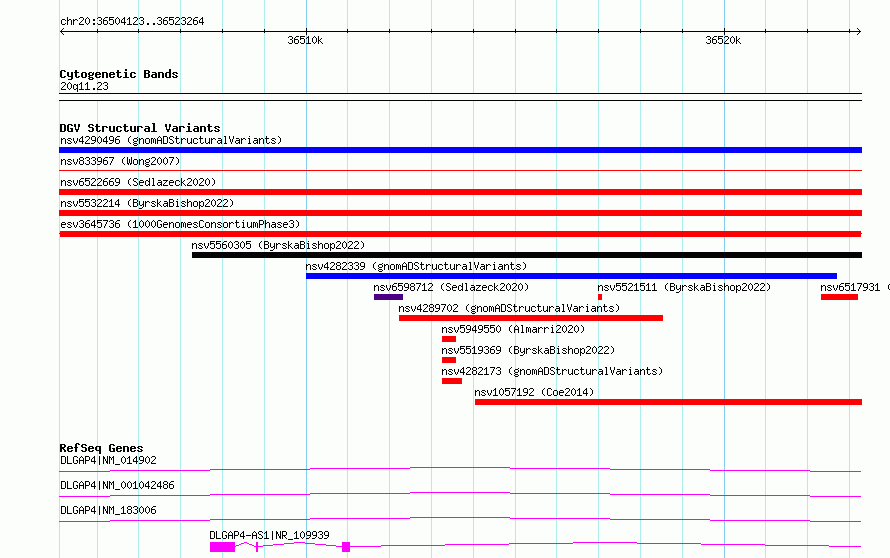Click the DLGAP4|NM_014902 gene label
The width and height of the screenshot is (890, 558).
point(108,460)
